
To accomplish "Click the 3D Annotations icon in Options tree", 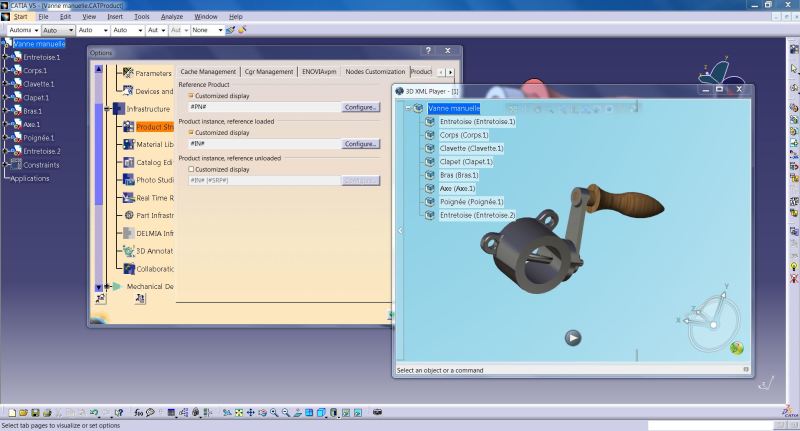I will (129, 251).
